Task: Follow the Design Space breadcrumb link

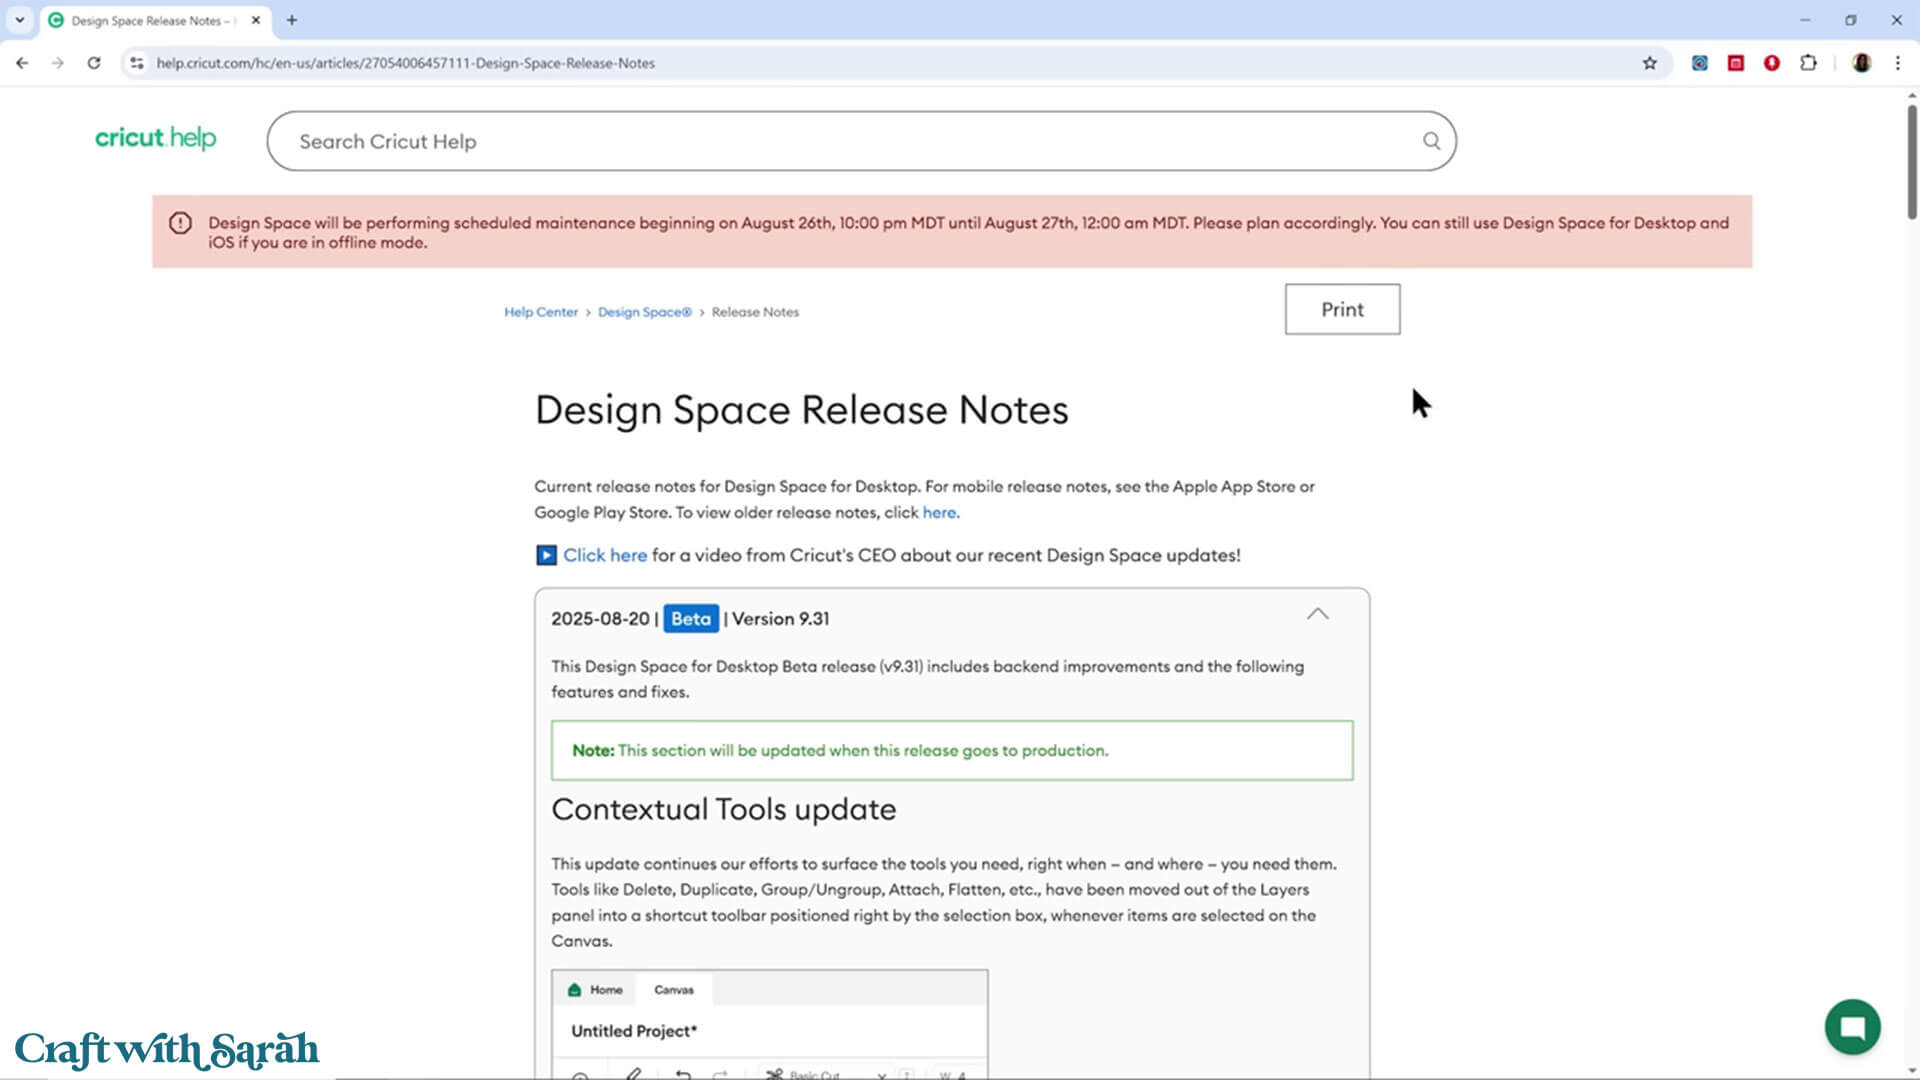Action: [x=644, y=312]
